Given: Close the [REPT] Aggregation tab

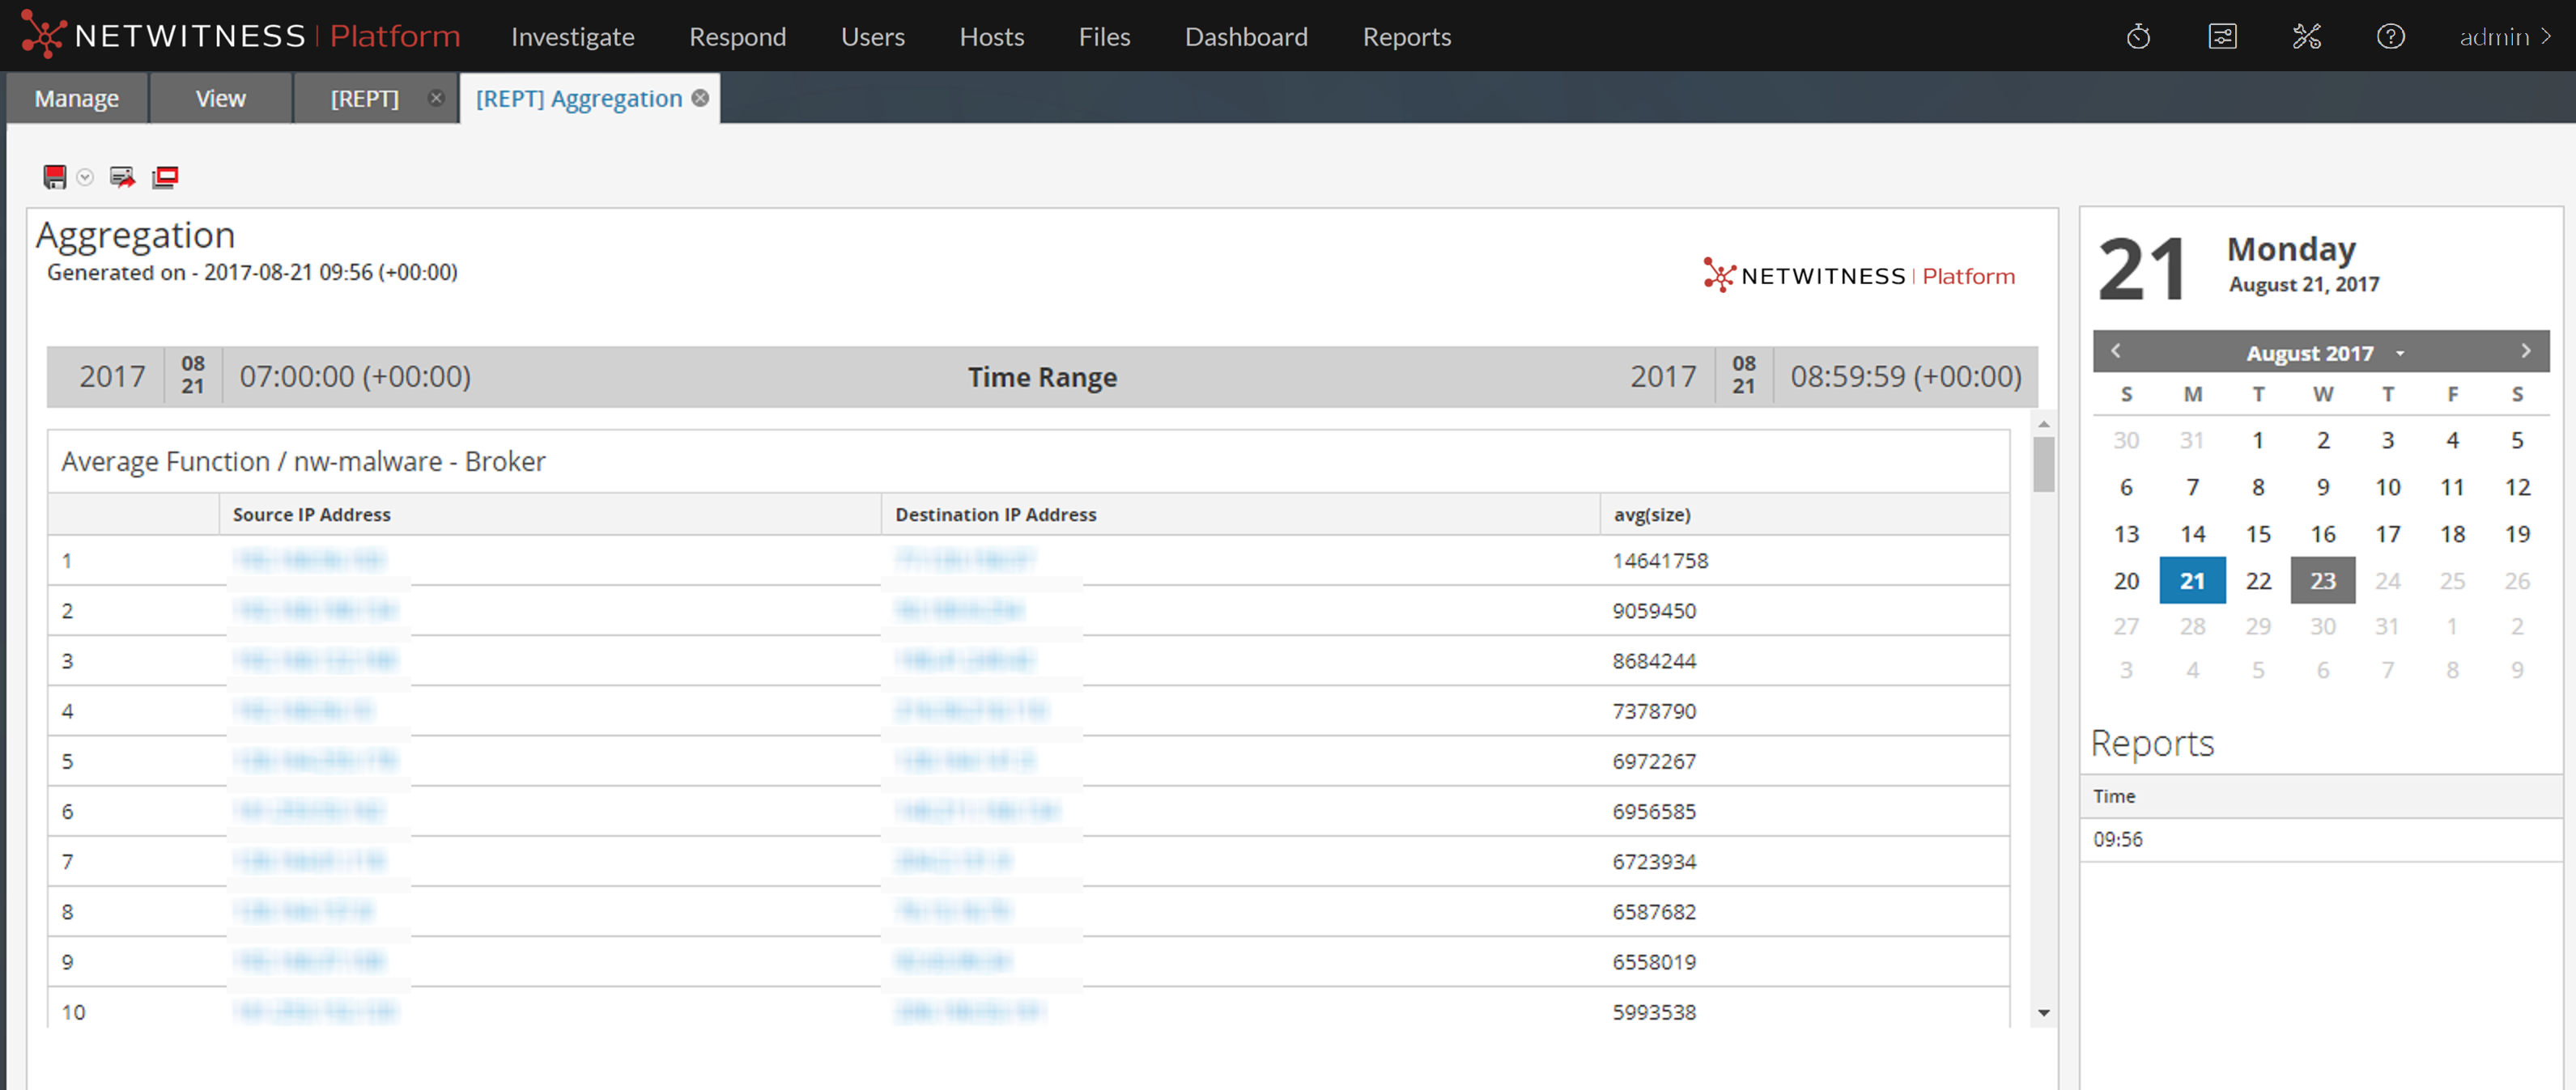Looking at the screenshot, I should (701, 98).
